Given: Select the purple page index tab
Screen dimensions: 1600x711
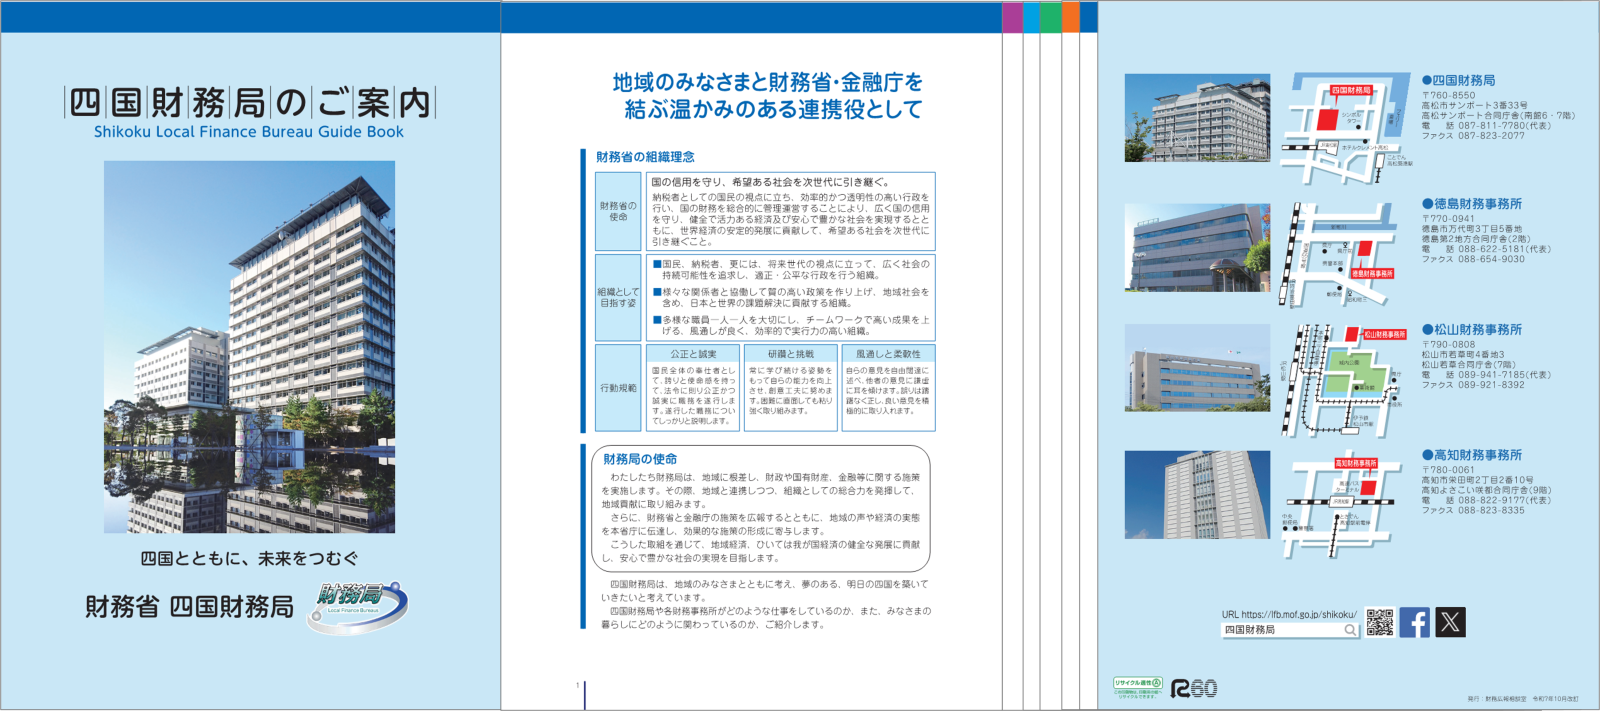Looking at the screenshot, I should (1012, 17).
